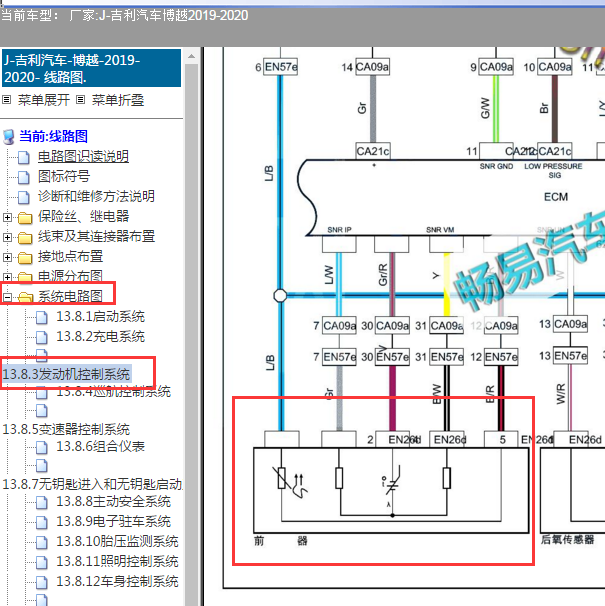Screen dimensions: 605x606
Task: Open 13.8.4巡航控制系统 diagram
Action: 114,392
